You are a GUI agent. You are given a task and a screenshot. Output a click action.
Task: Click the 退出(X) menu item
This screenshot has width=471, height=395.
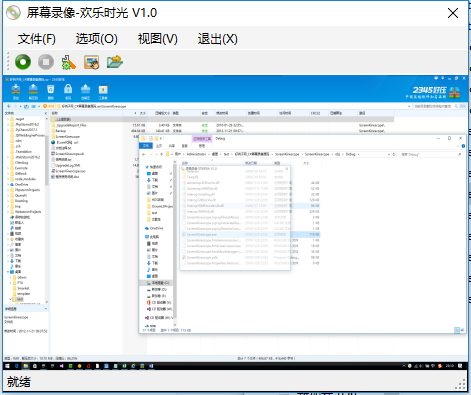pyautogui.click(x=218, y=39)
